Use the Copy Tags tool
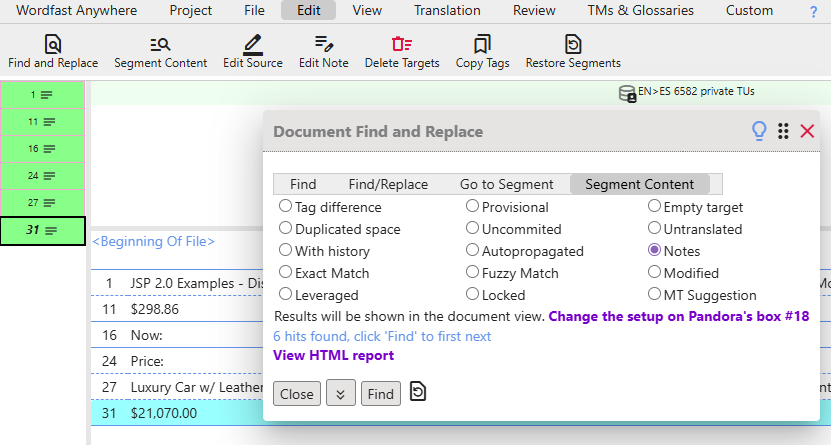 [482, 51]
